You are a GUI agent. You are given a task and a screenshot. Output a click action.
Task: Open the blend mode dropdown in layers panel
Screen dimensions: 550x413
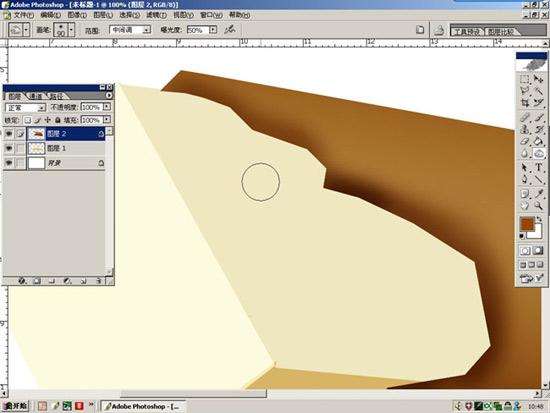pyautogui.click(x=26, y=107)
